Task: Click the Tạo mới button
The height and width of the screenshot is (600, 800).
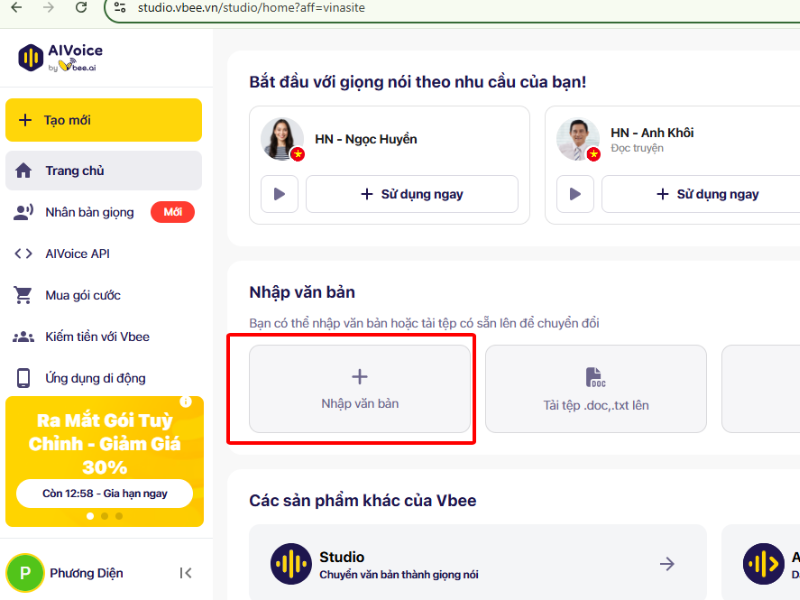Action: tap(104, 120)
